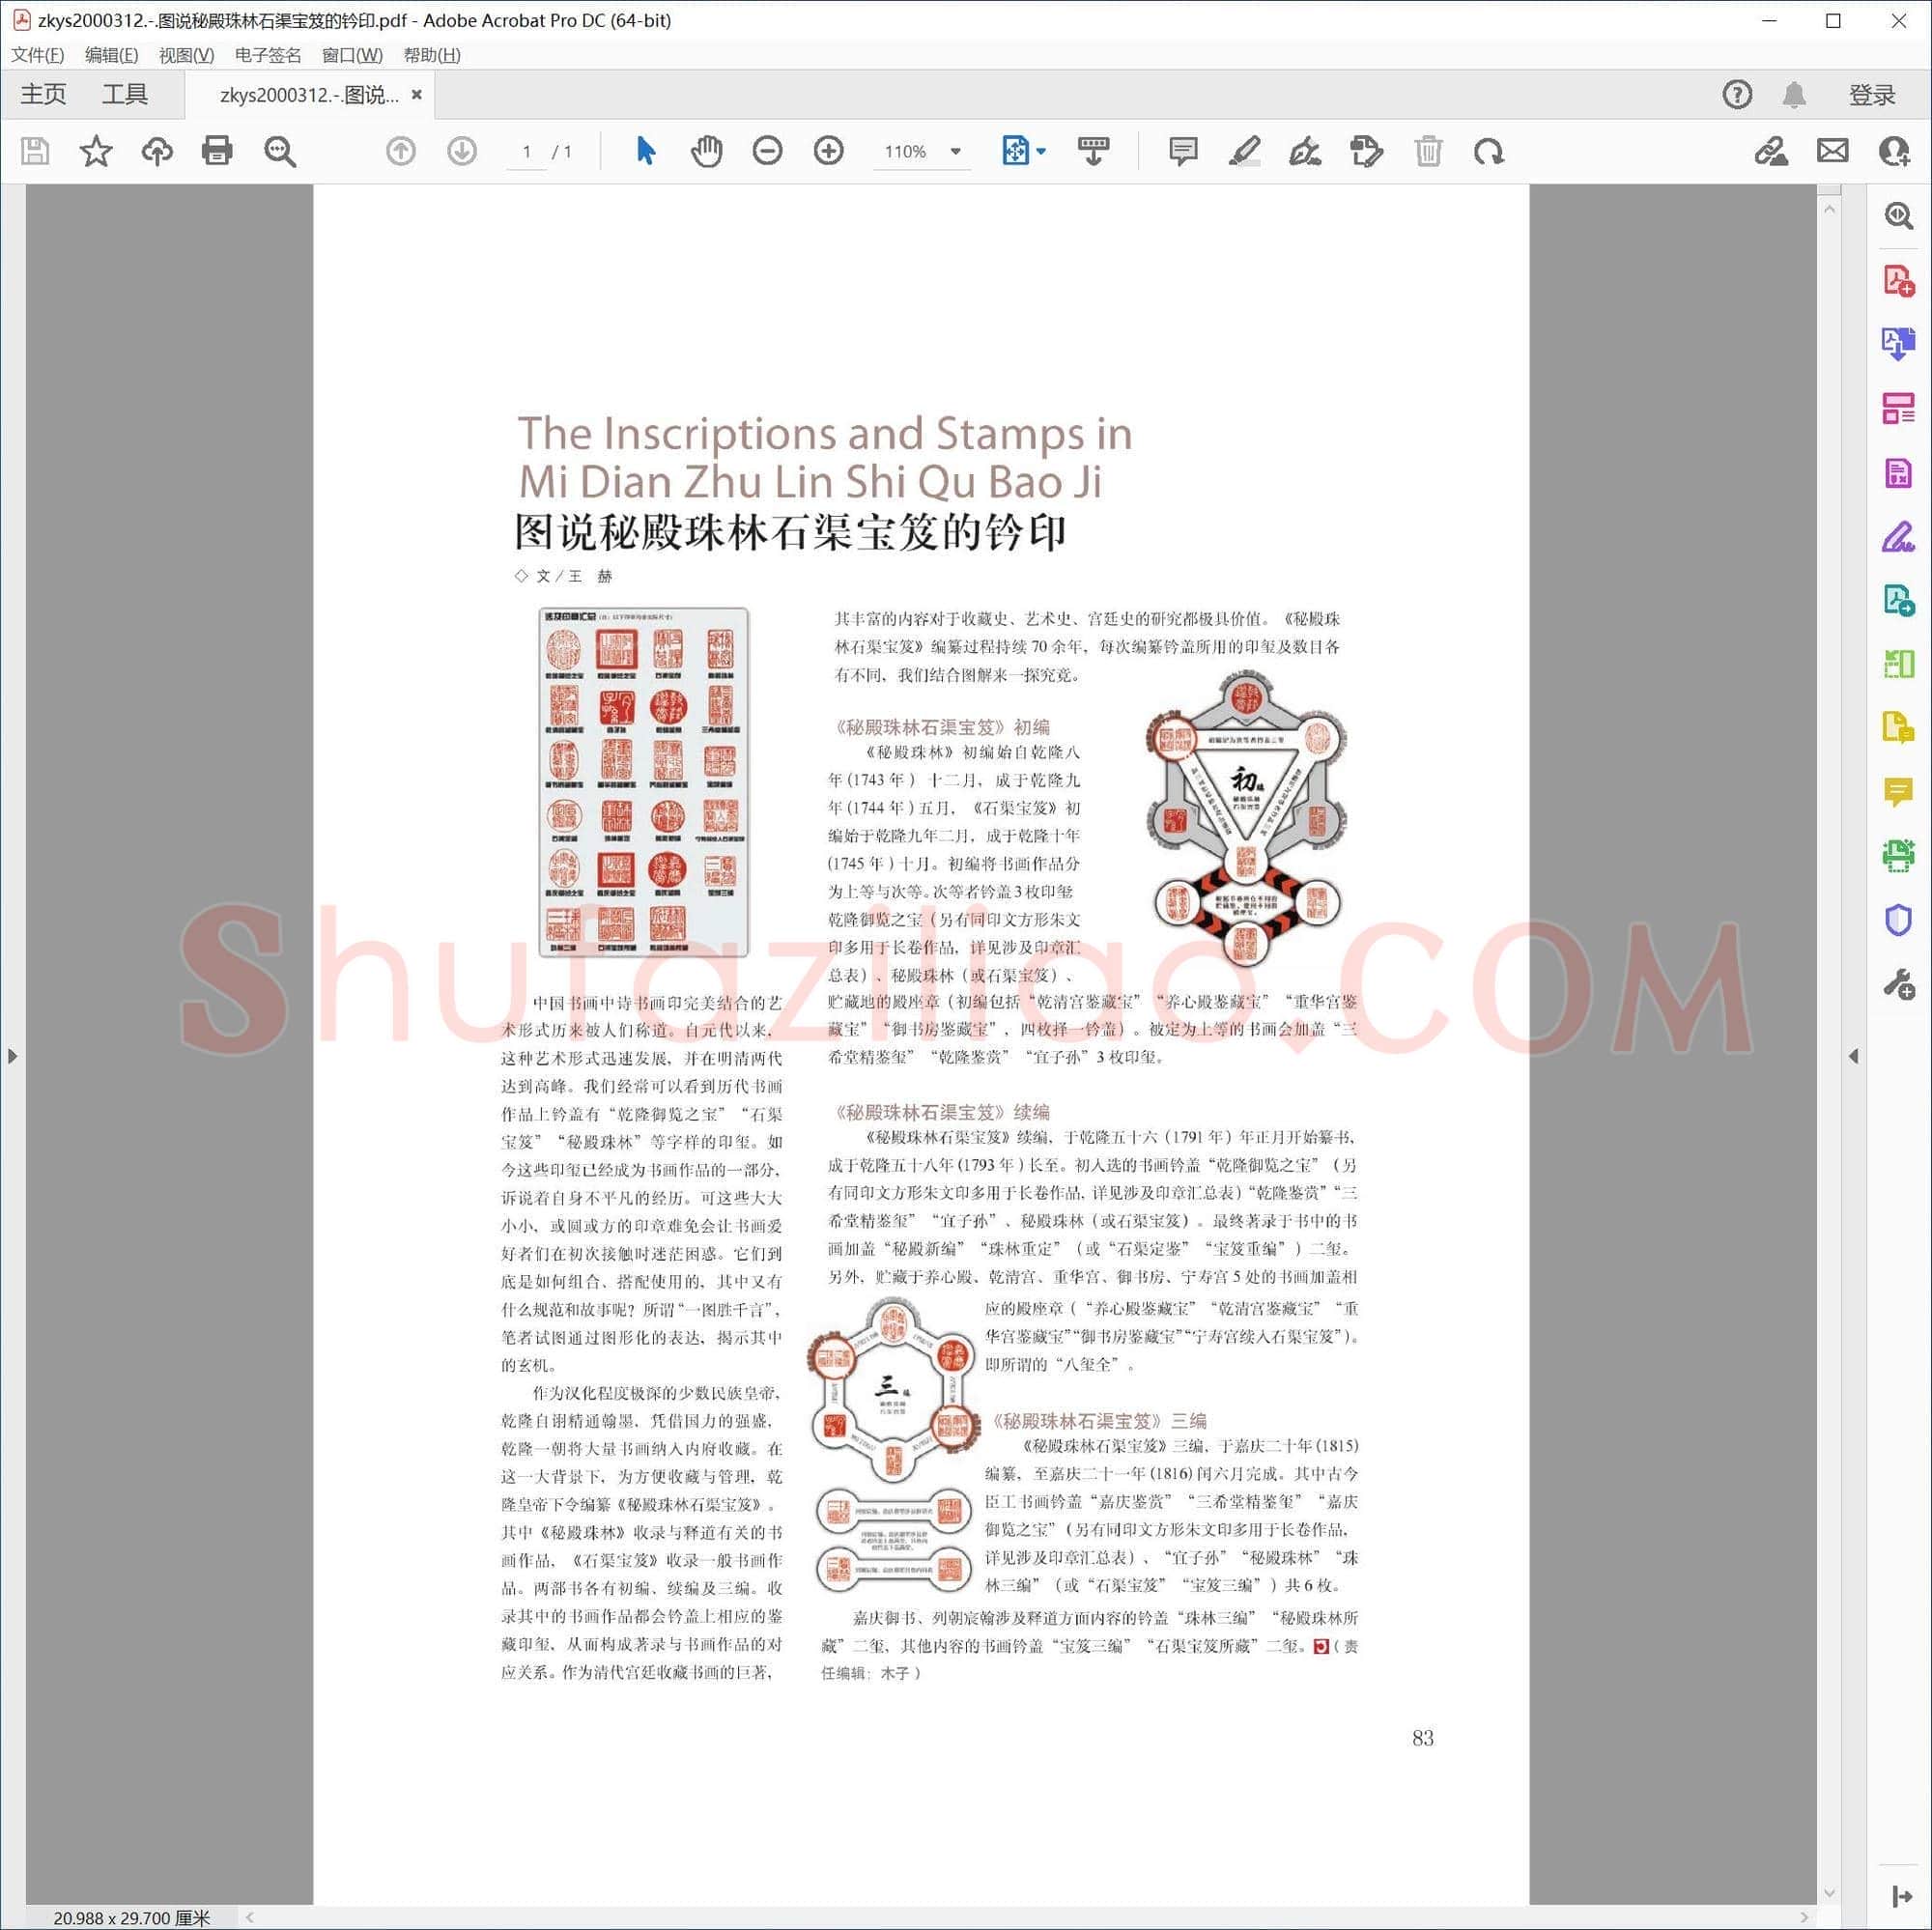The image size is (1932, 1930).
Task: Expand right pane with bottom arrow button
Action: point(1902,1897)
